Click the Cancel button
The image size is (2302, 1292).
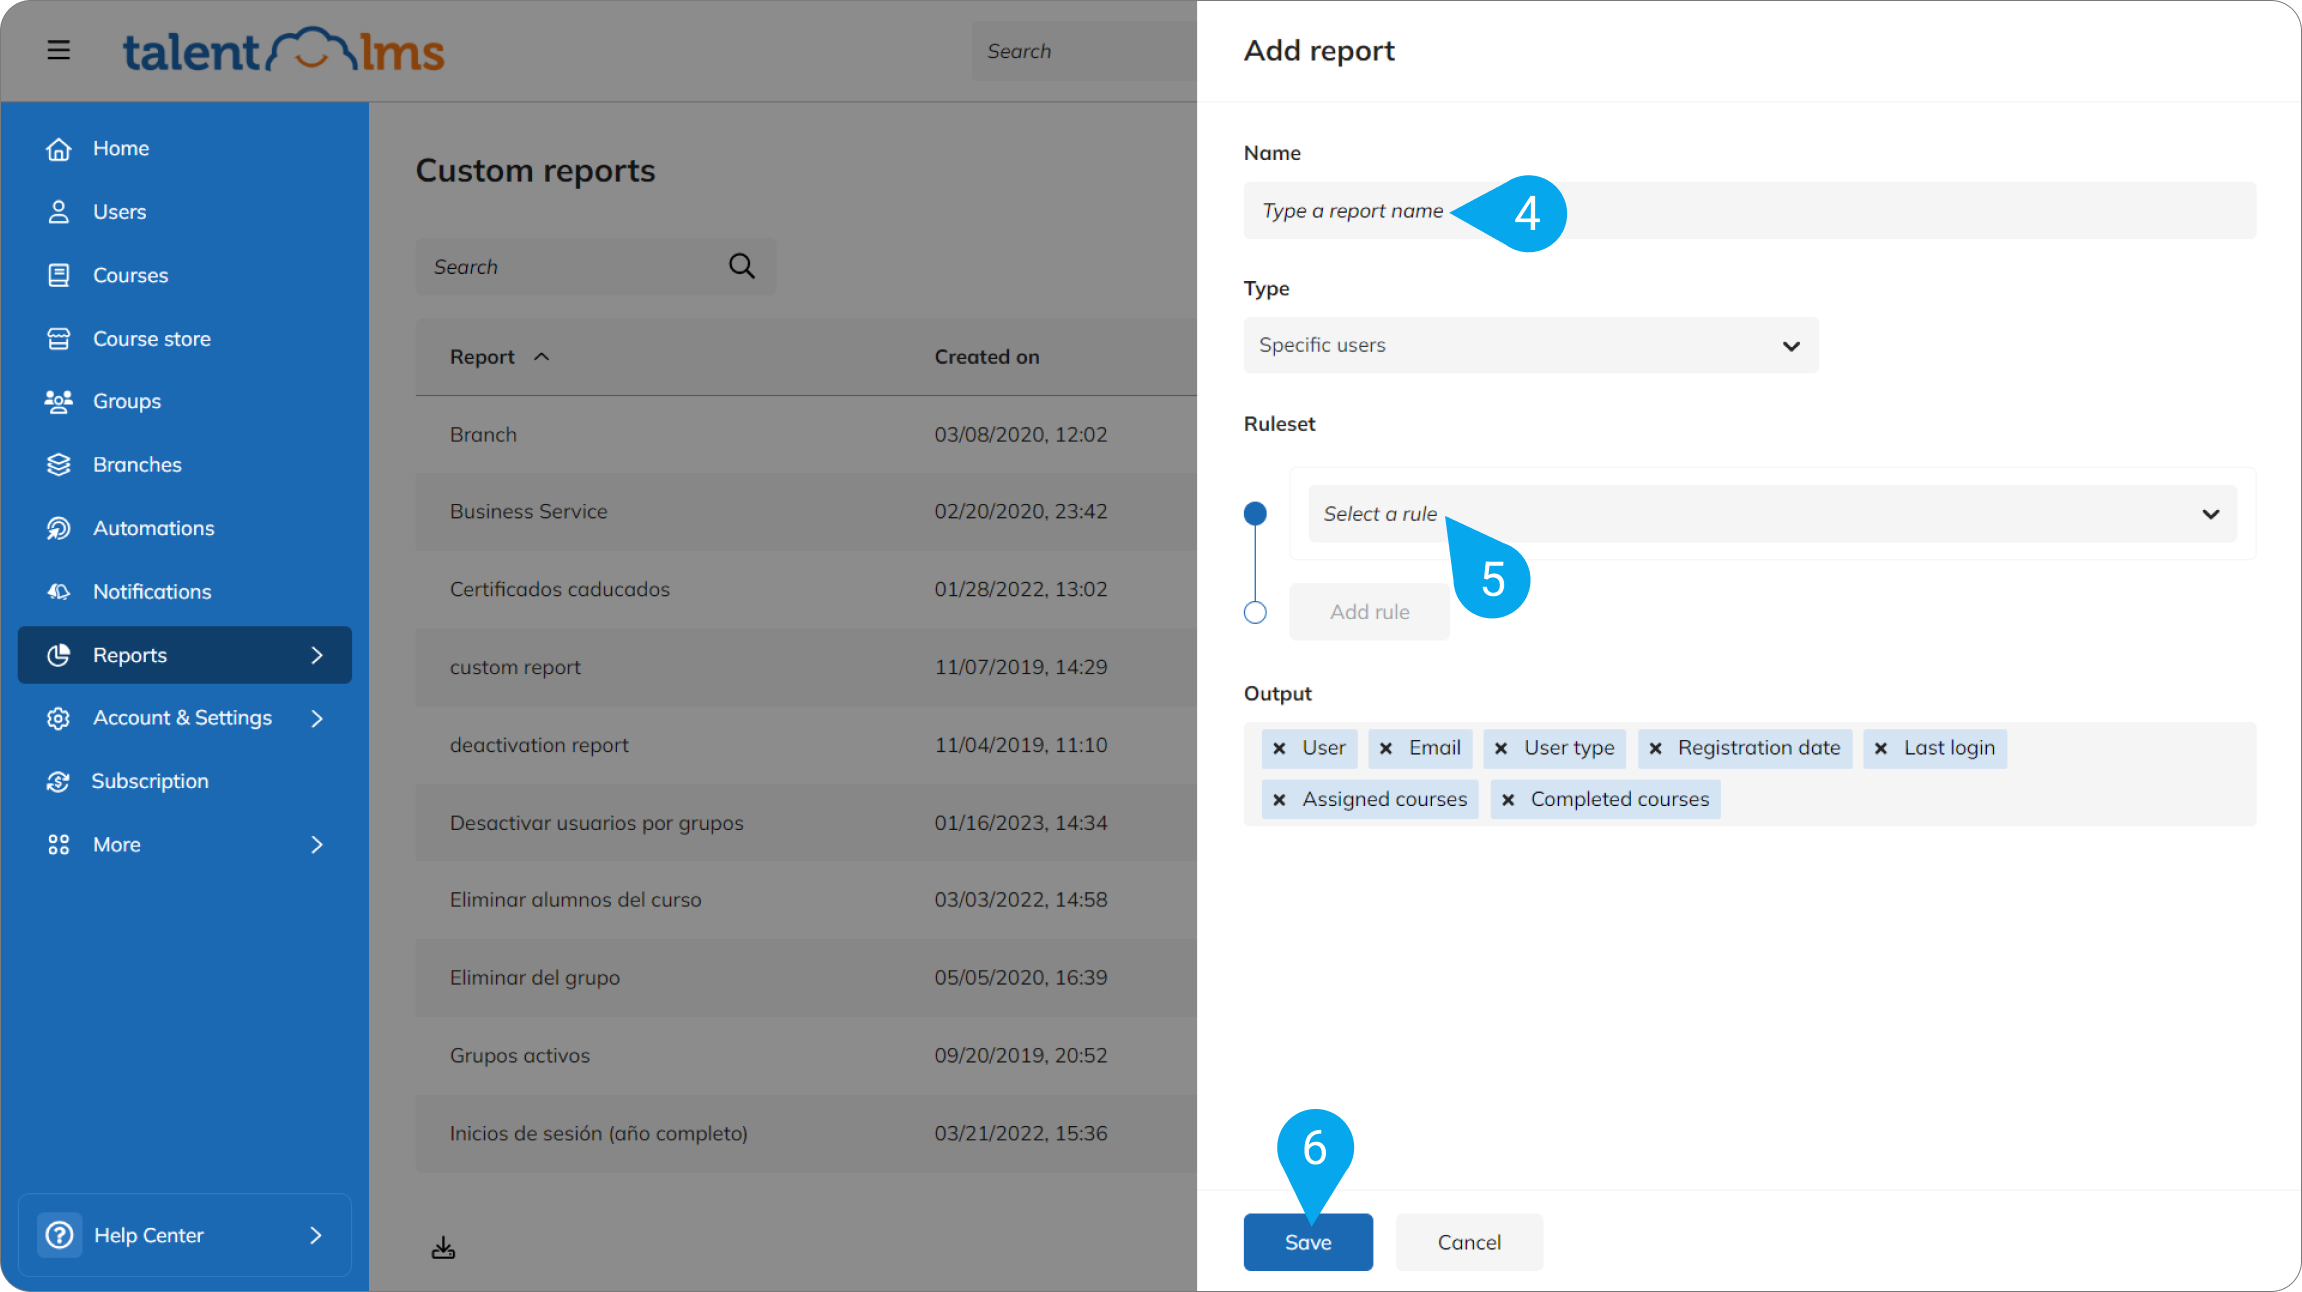coord(1469,1242)
